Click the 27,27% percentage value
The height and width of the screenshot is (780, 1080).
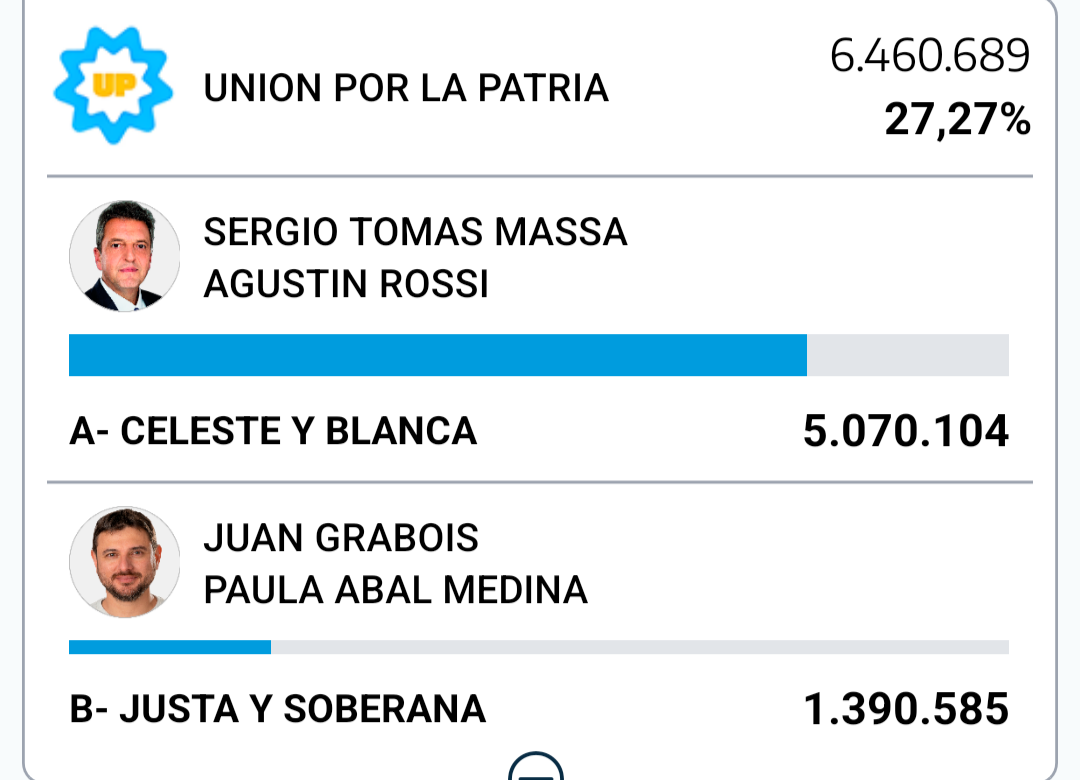pos(957,120)
